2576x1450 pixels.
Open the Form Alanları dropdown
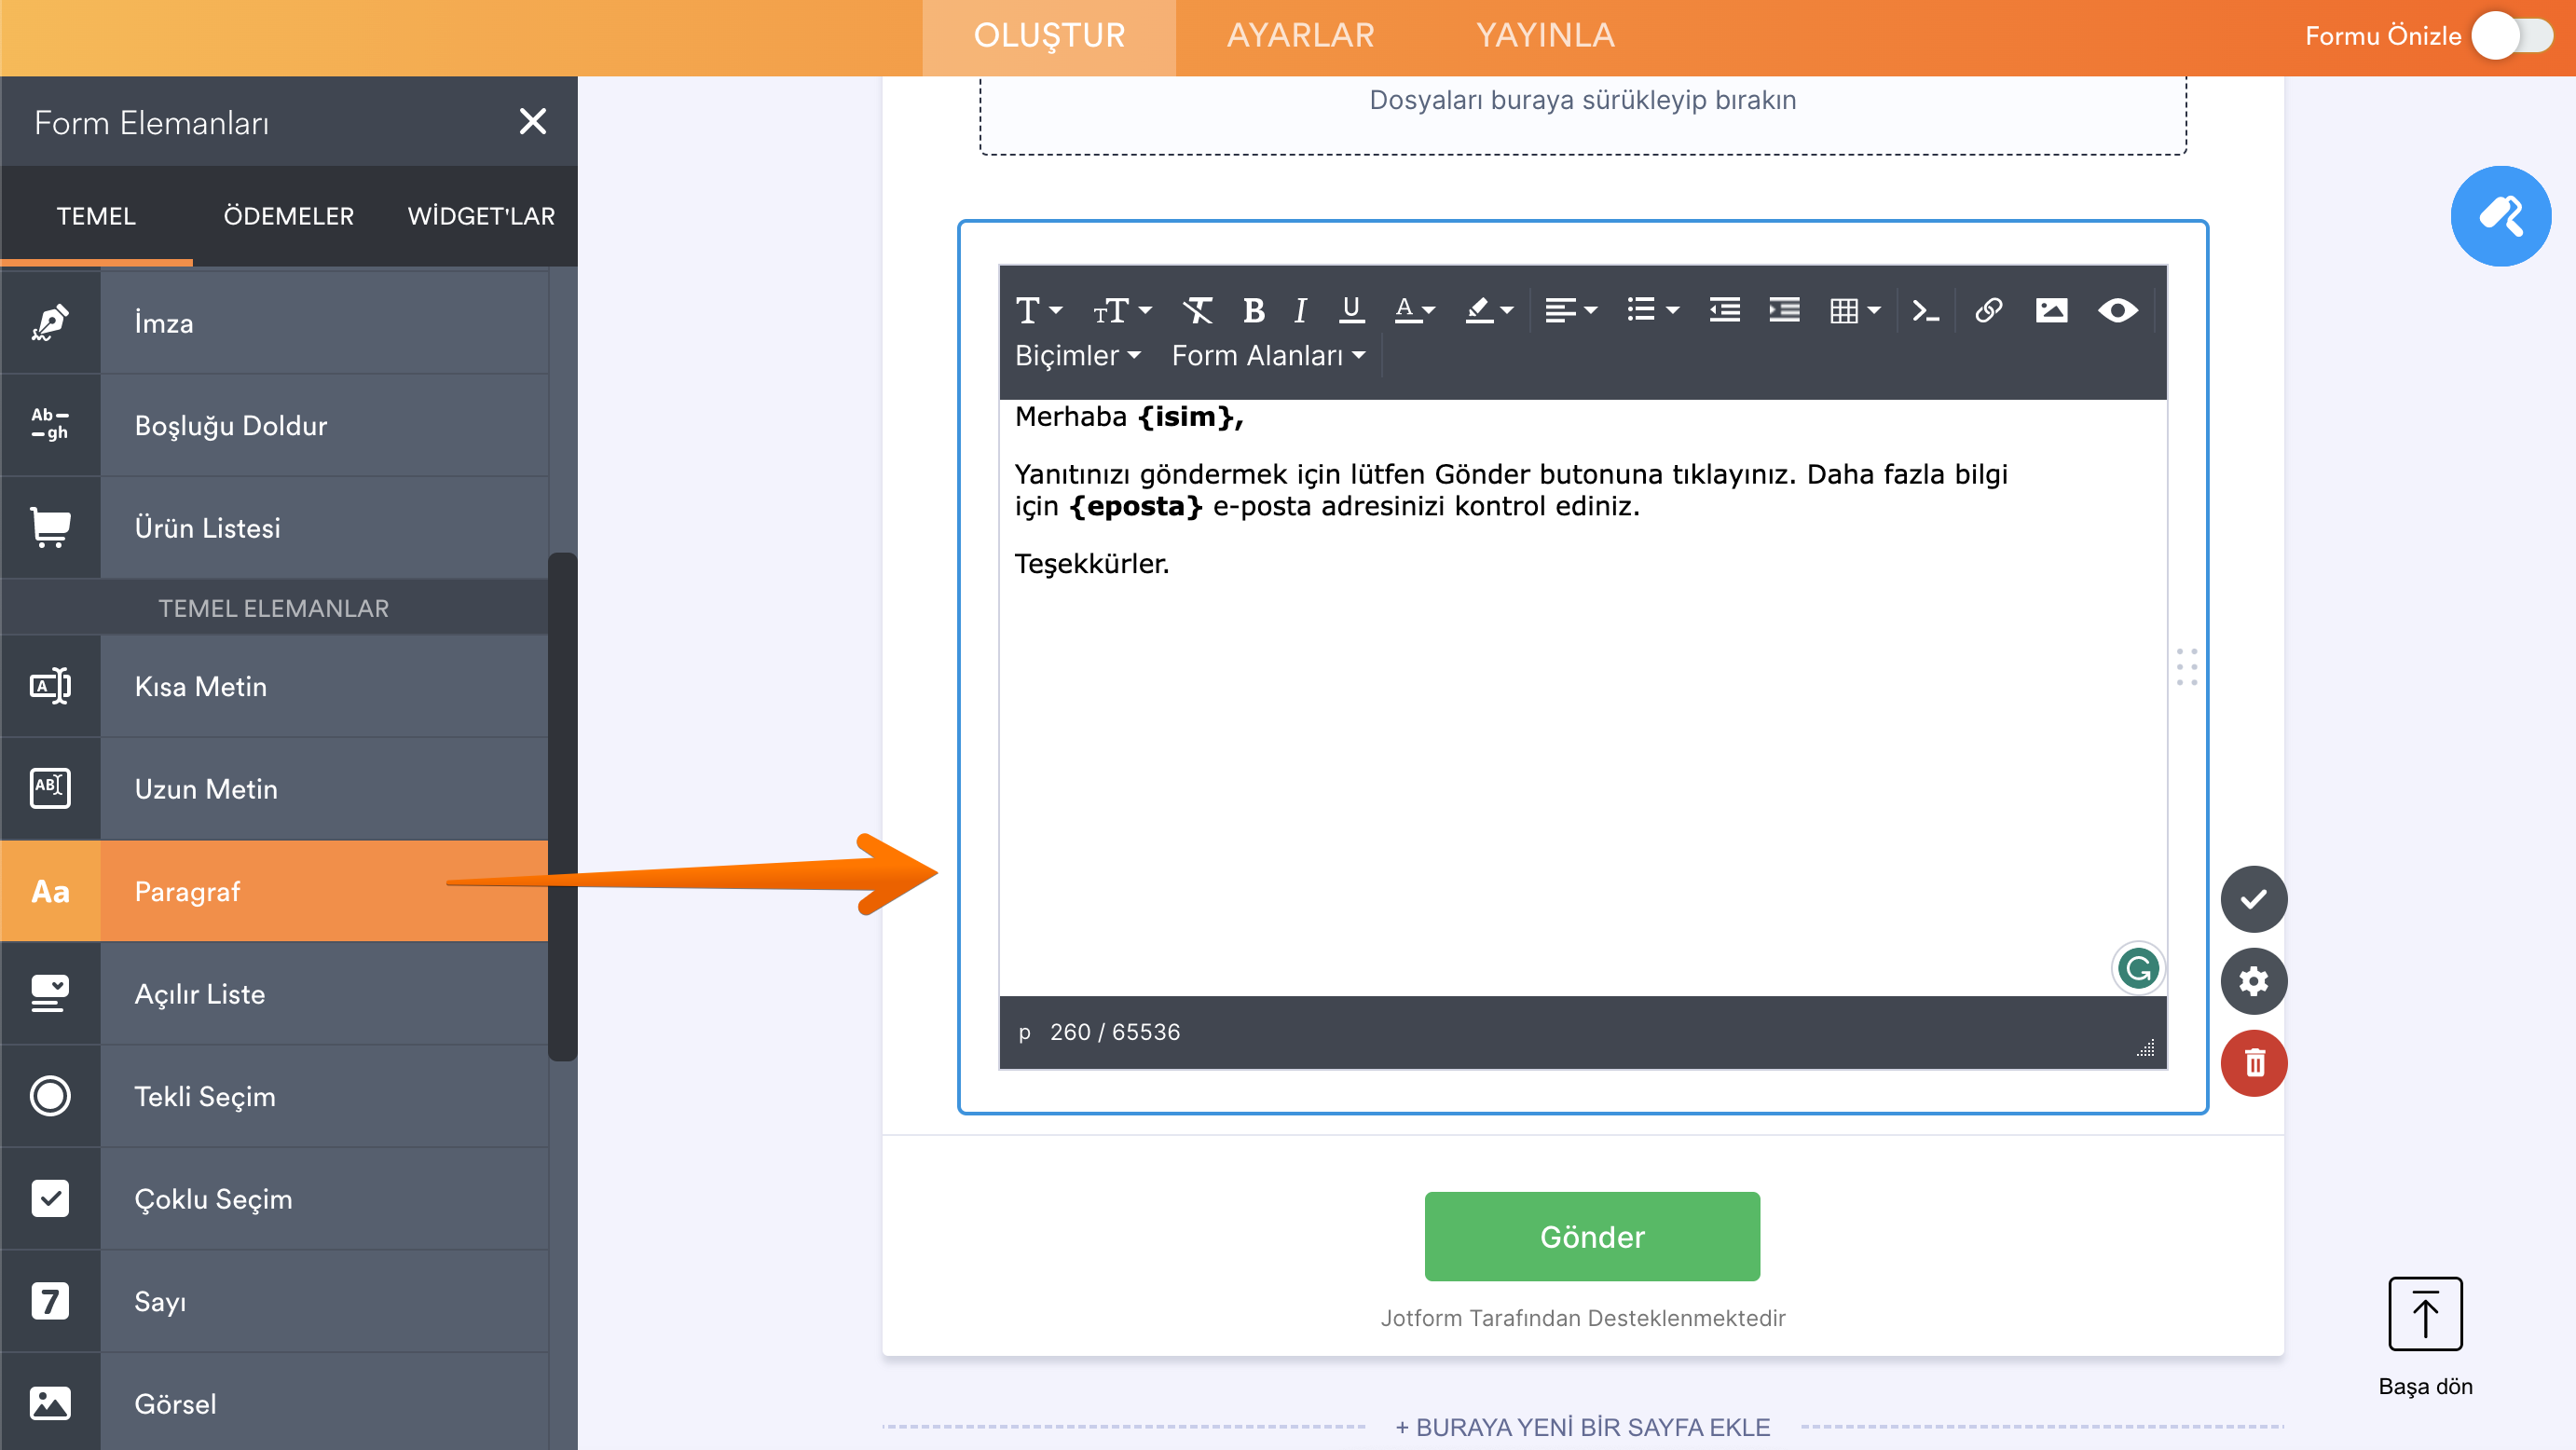pyautogui.click(x=1268, y=356)
